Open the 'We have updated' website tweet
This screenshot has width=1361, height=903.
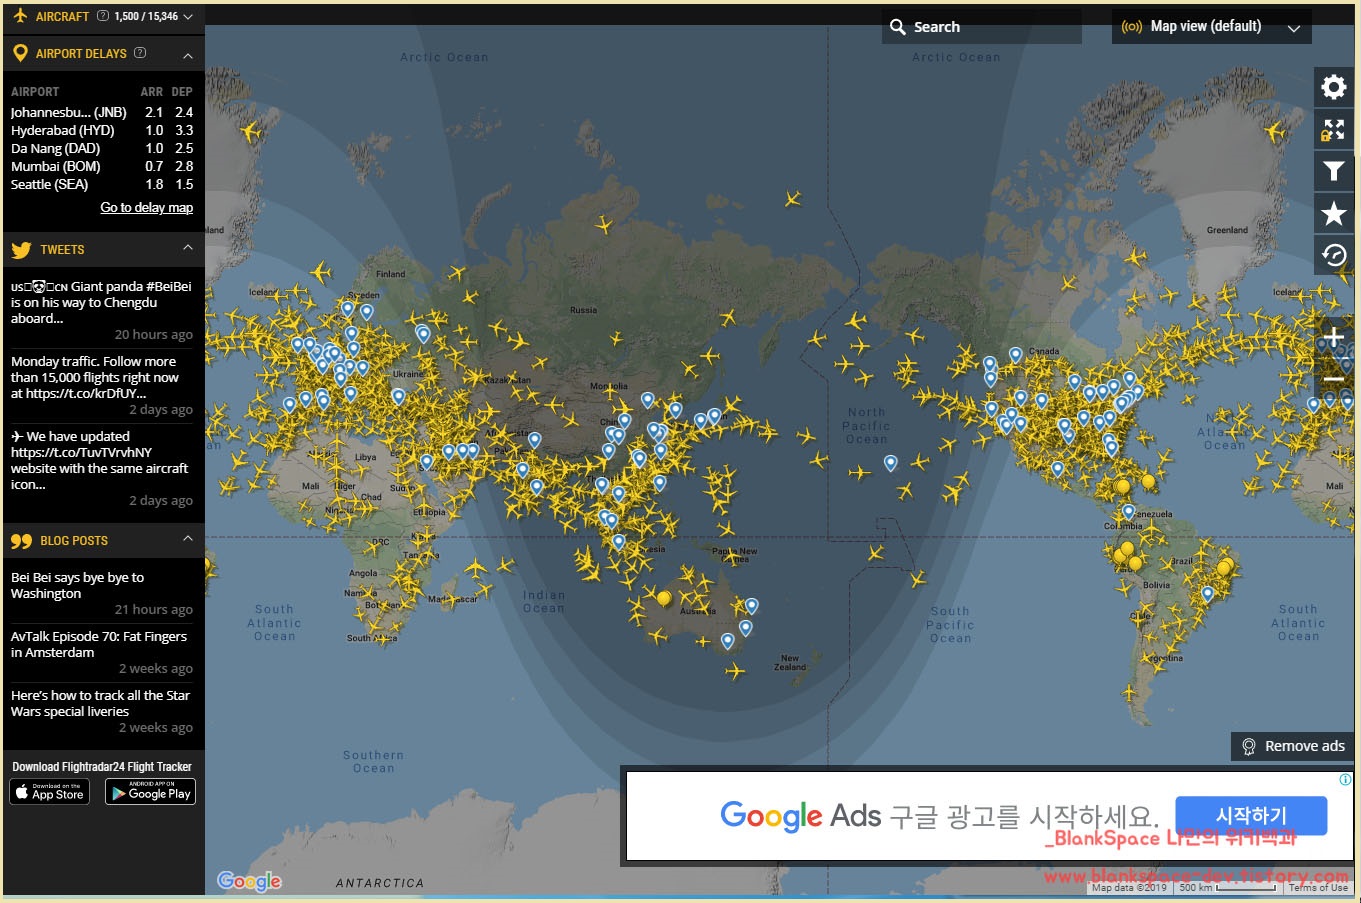click(x=99, y=460)
